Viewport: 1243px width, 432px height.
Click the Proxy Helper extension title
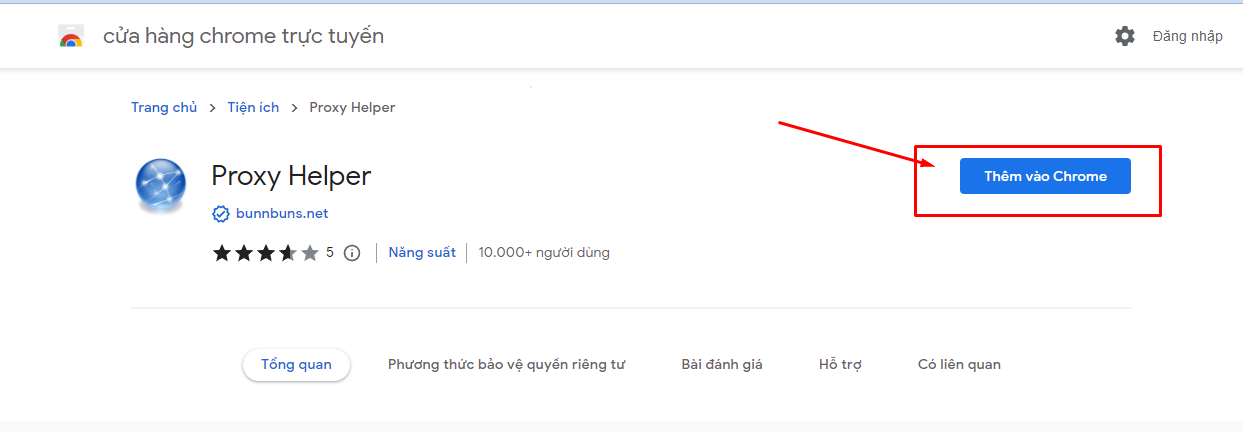point(291,176)
